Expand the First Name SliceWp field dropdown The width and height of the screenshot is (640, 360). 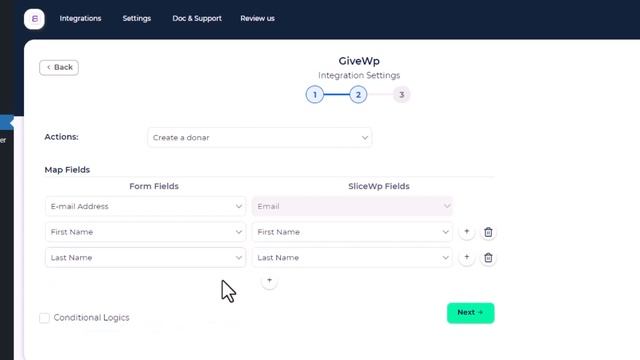[352, 232]
